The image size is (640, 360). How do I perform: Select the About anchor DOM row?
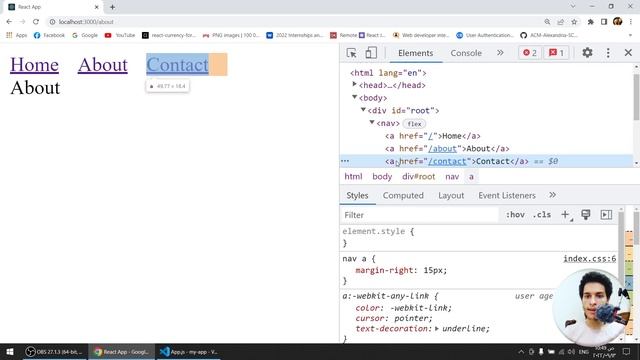[447, 149]
